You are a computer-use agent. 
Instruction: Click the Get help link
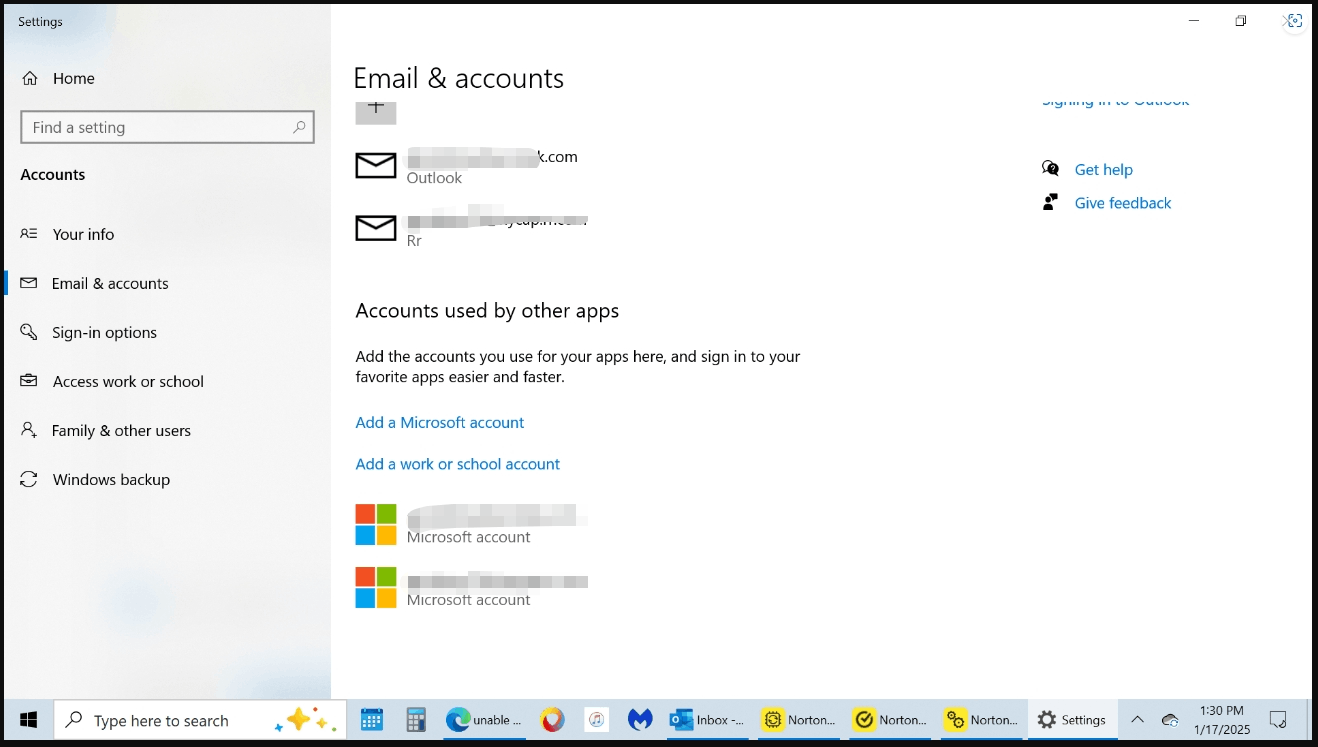pos(1104,170)
